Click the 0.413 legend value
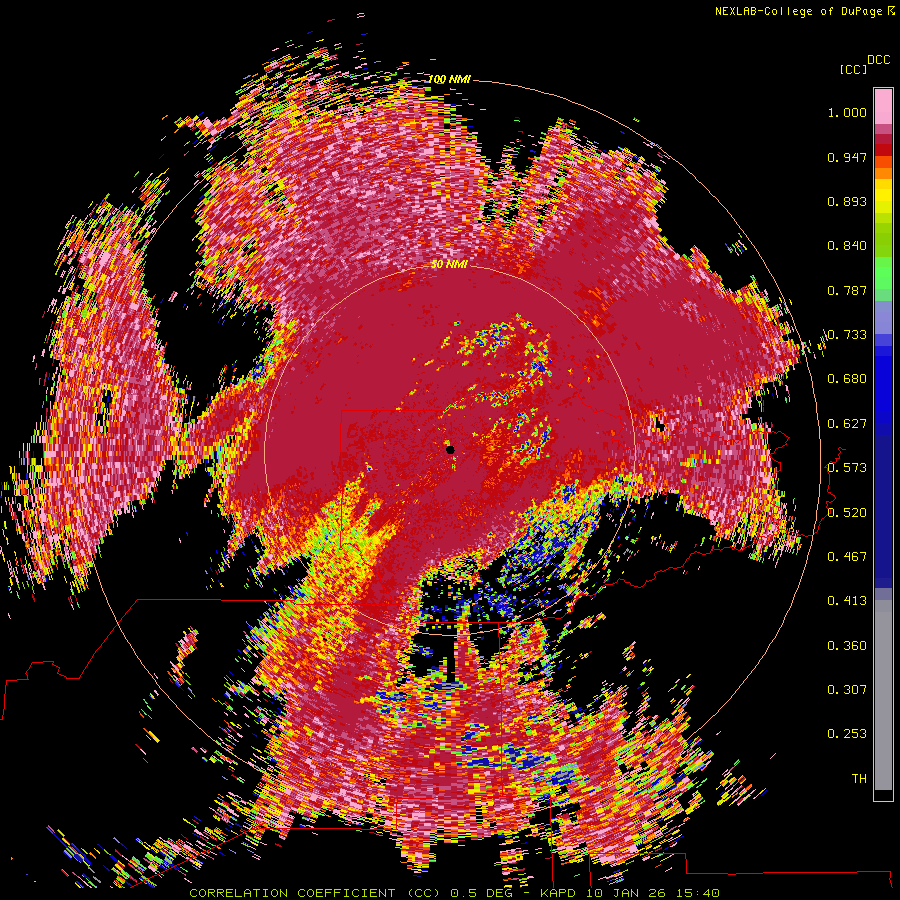This screenshot has width=900, height=900. click(x=847, y=601)
